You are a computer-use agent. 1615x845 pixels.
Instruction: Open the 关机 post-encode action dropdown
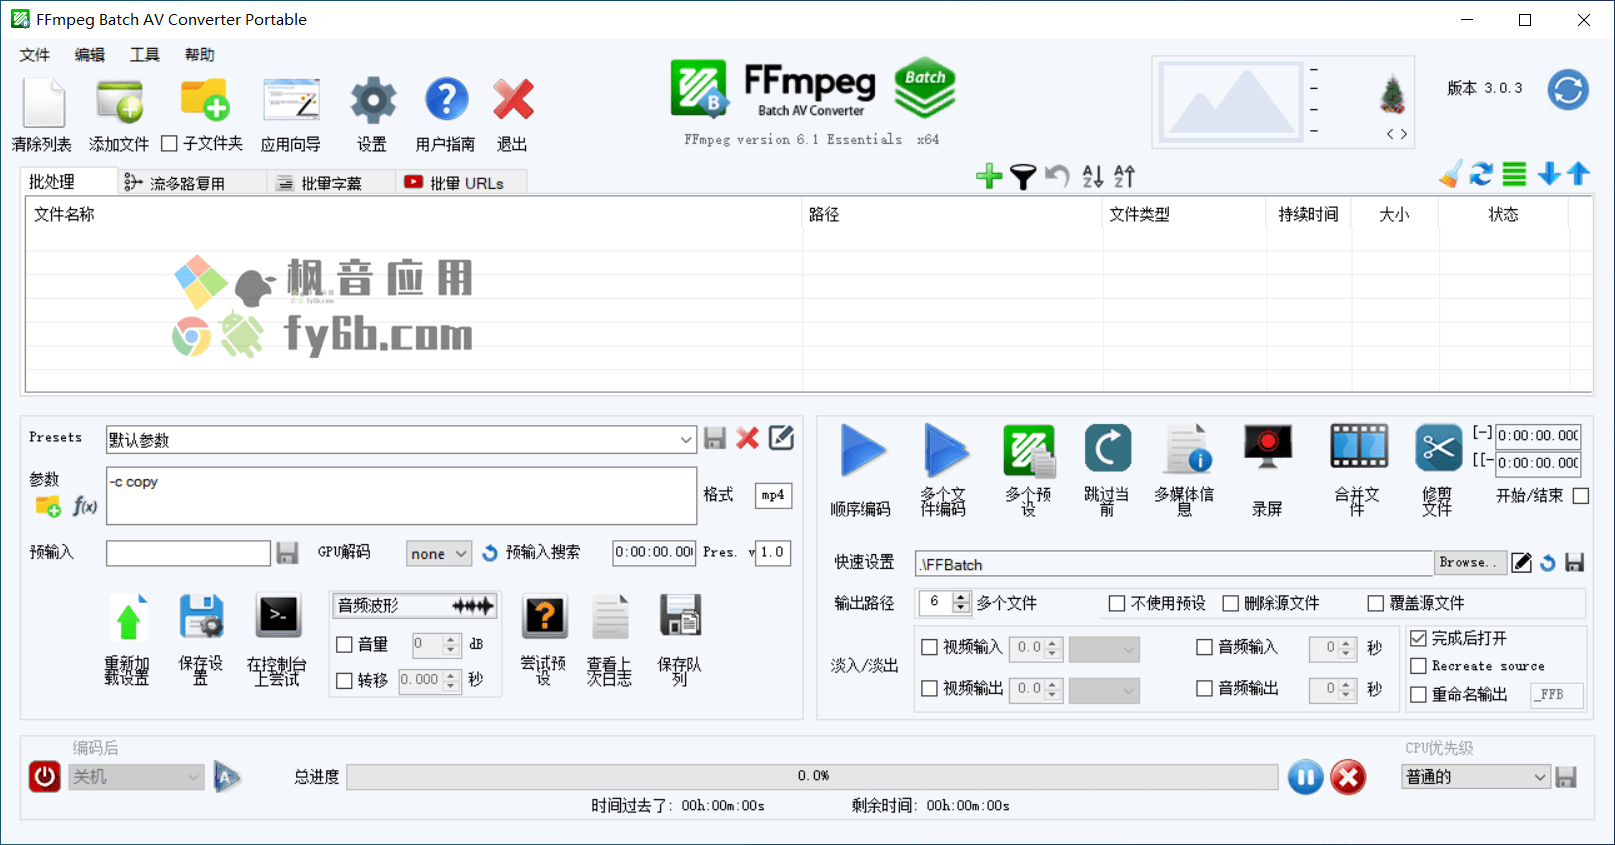[136, 776]
